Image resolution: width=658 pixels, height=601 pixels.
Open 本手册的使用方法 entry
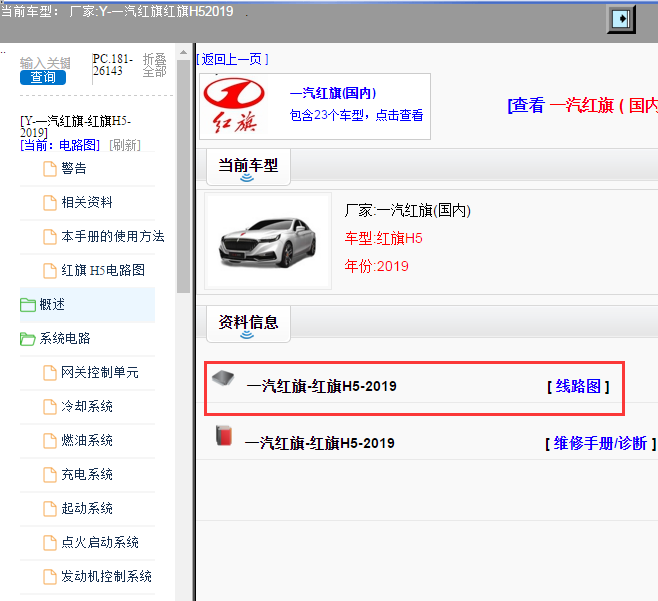tap(112, 236)
